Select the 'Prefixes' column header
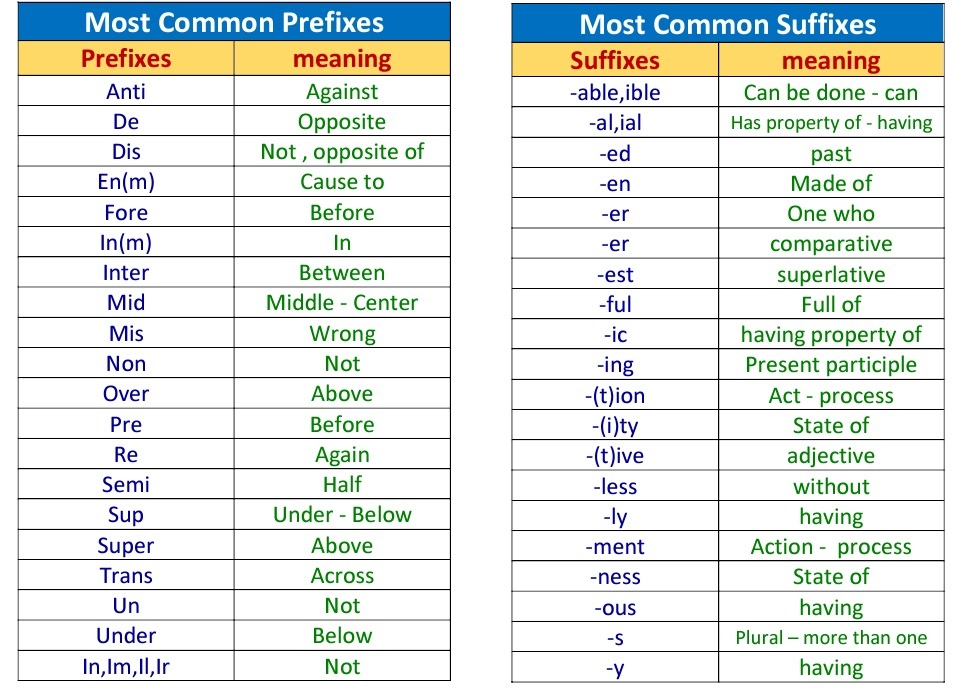 pos(126,58)
